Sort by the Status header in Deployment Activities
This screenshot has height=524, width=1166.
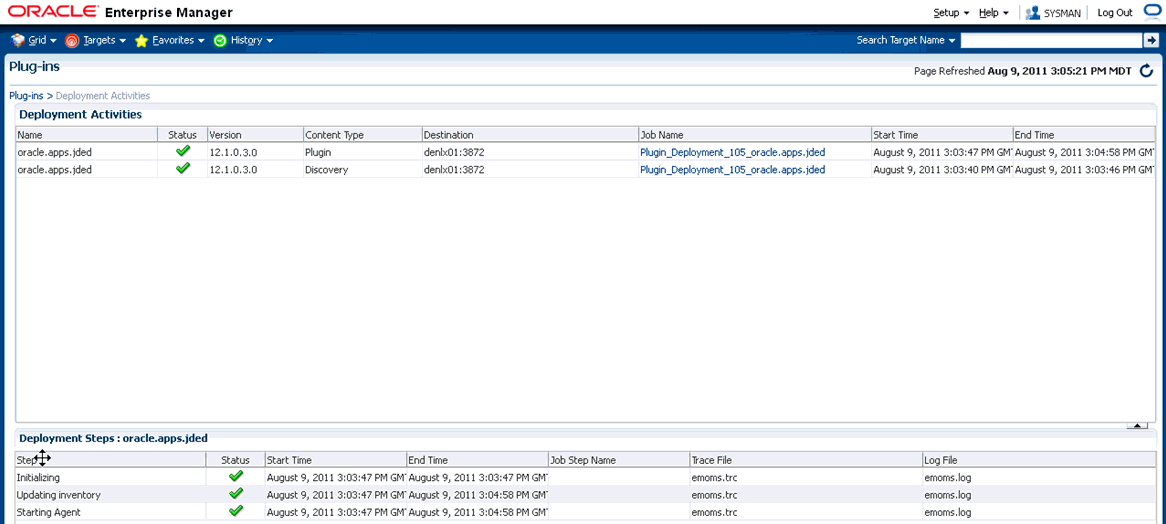pyautogui.click(x=182, y=135)
